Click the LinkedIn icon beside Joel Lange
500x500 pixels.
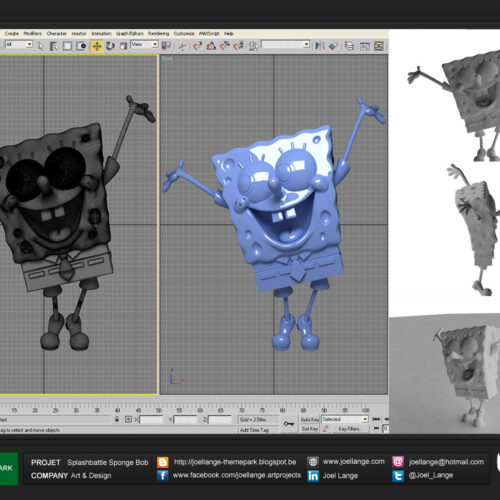point(313,476)
